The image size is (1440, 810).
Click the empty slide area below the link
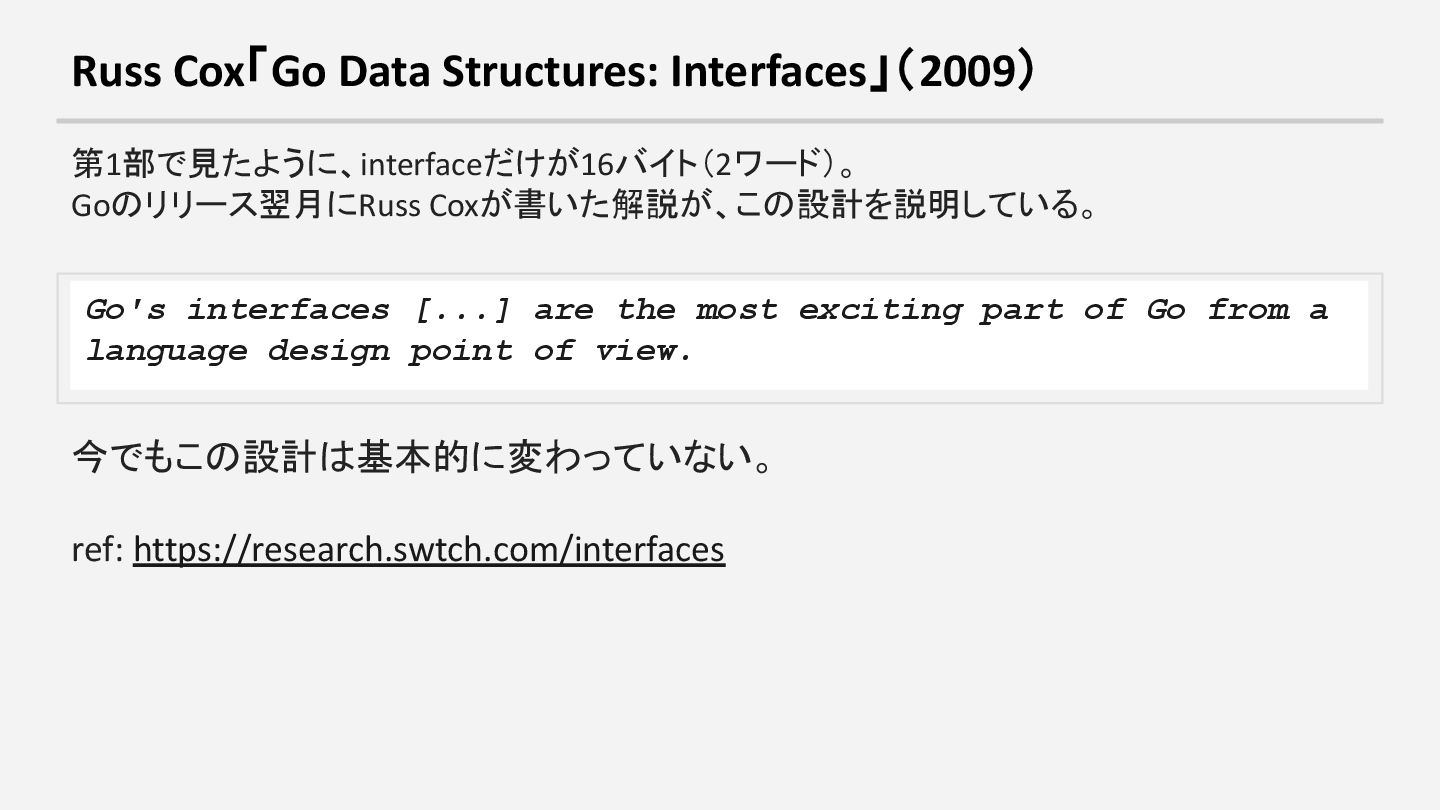pyautogui.click(x=720, y=690)
